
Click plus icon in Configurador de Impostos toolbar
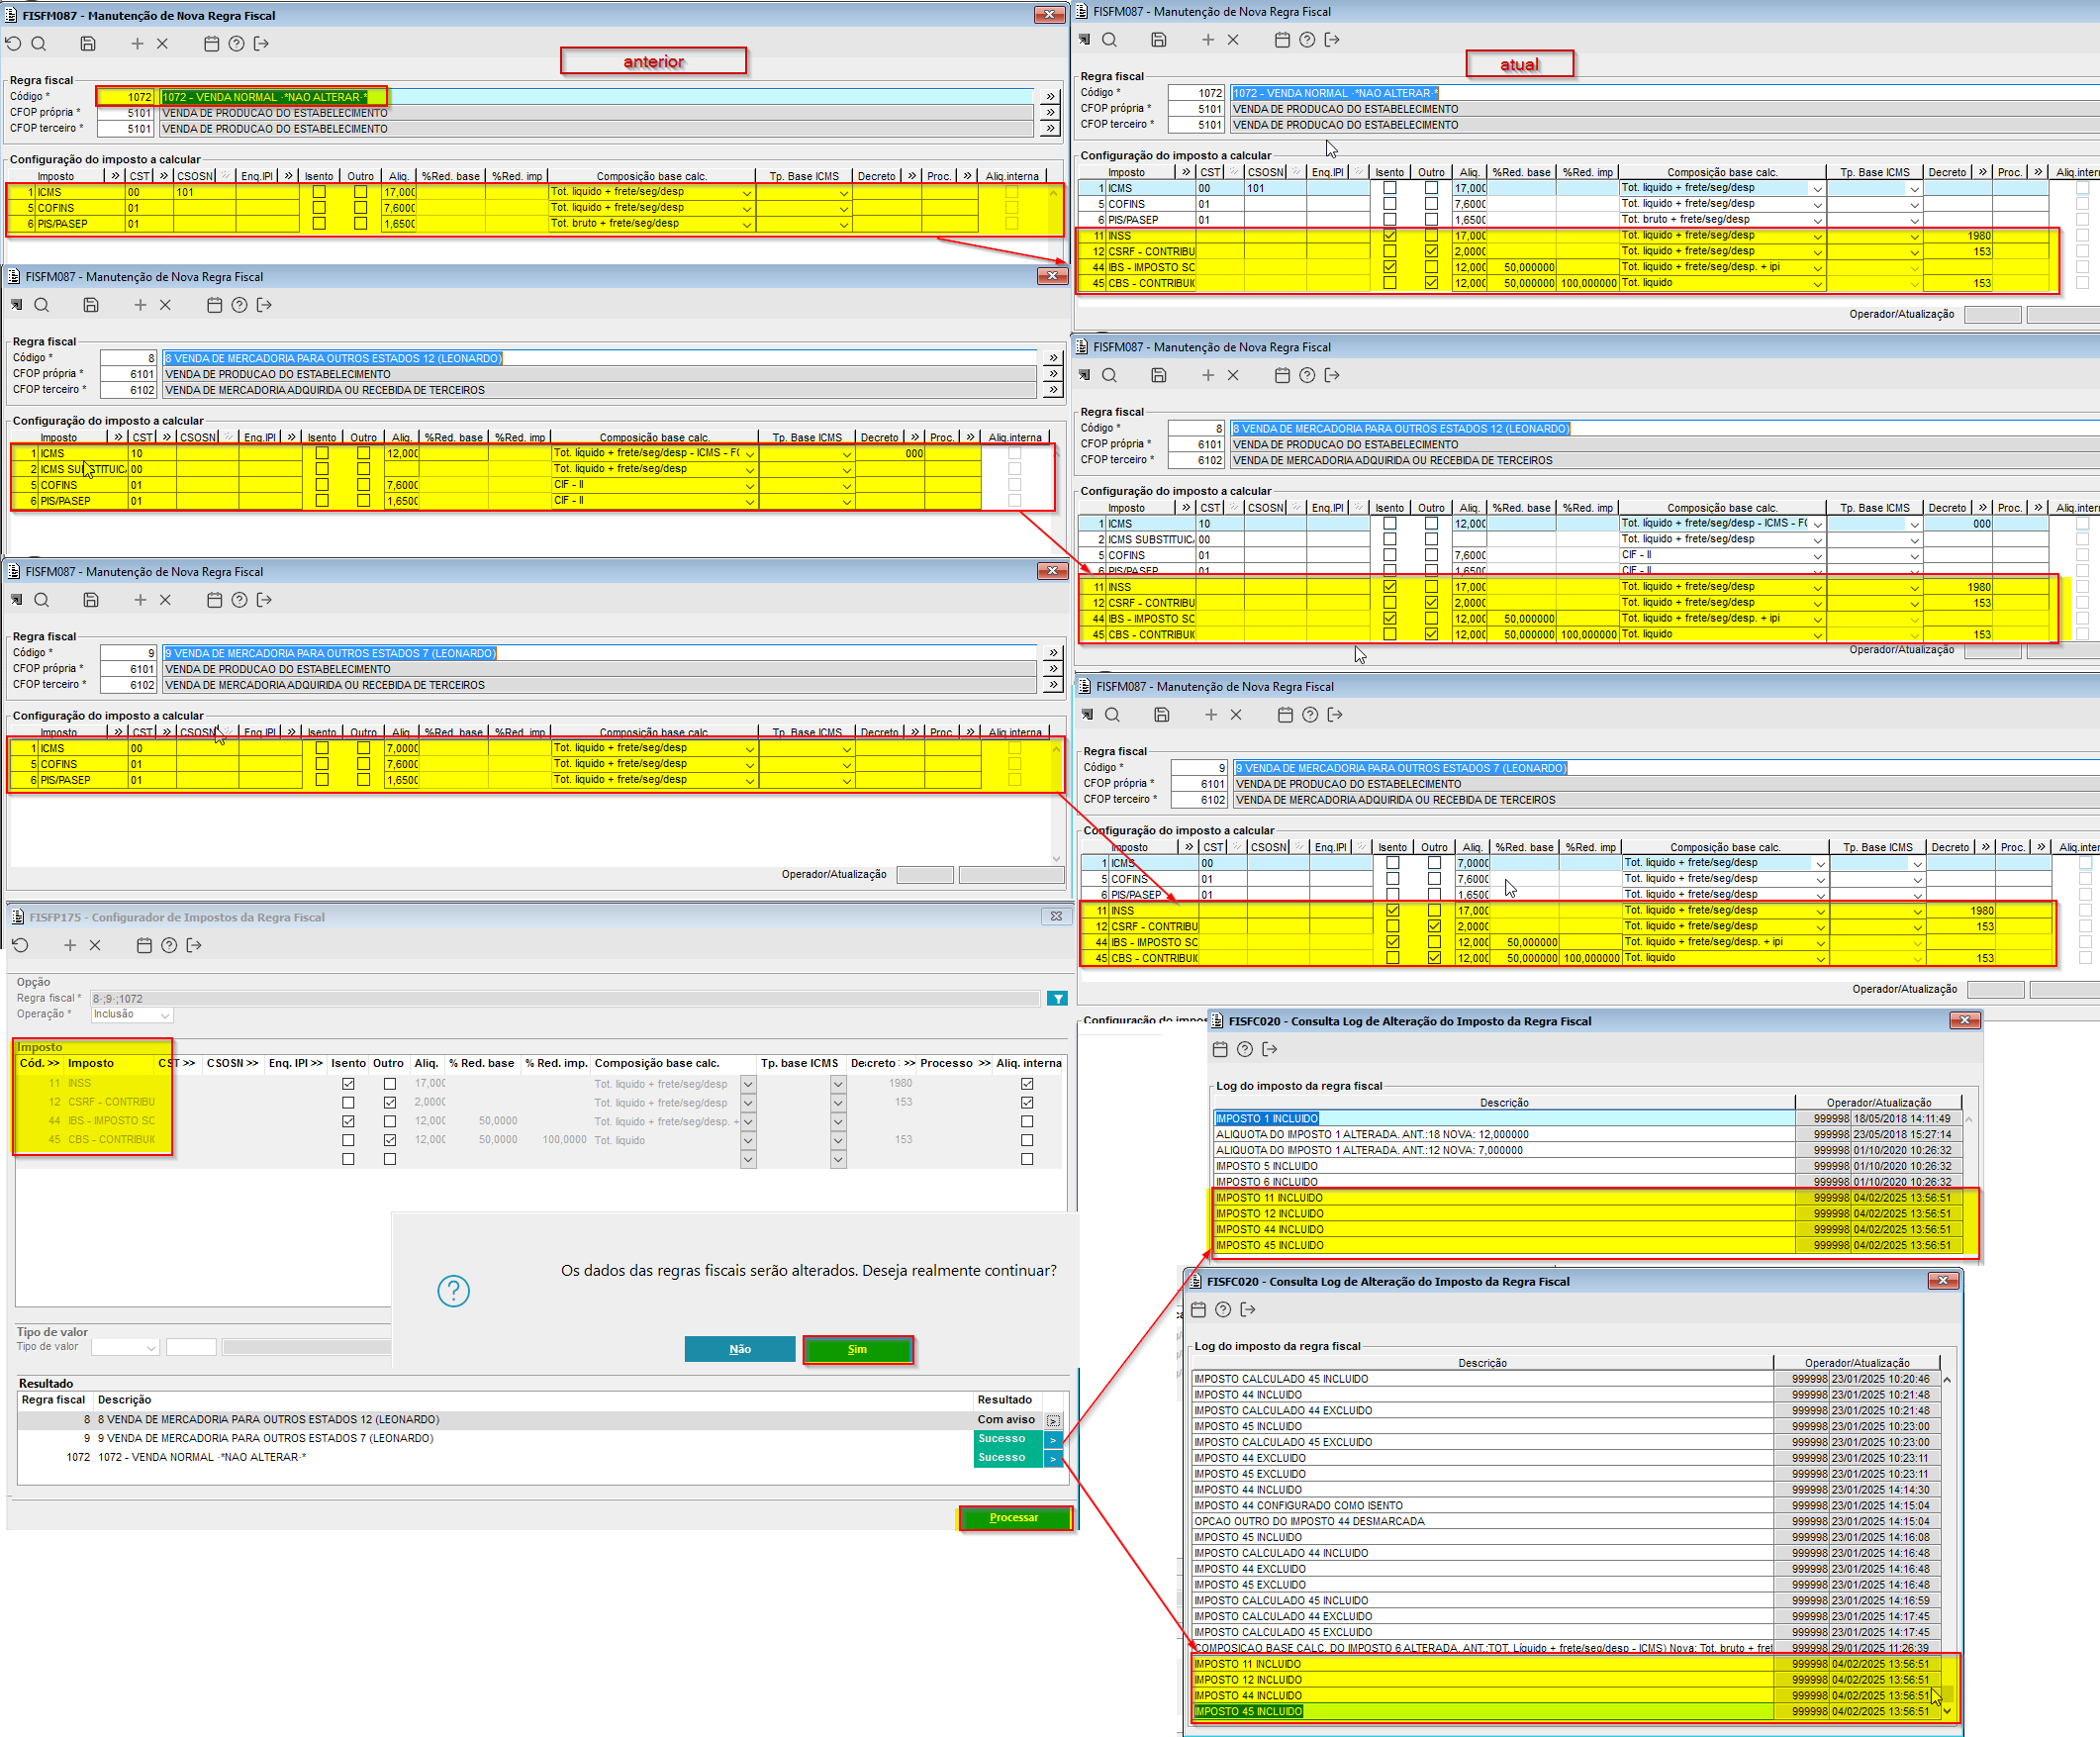70,945
